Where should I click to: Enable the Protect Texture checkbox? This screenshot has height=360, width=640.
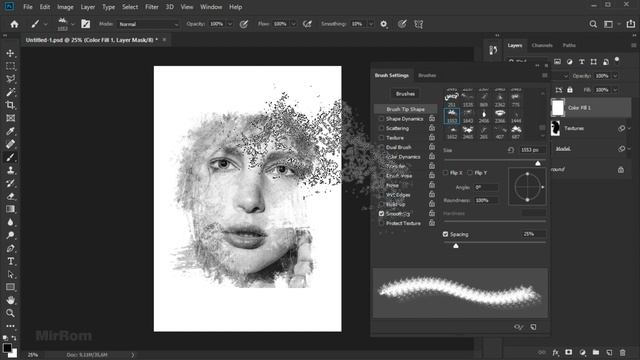pyautogui.click(x=381, y=223)
